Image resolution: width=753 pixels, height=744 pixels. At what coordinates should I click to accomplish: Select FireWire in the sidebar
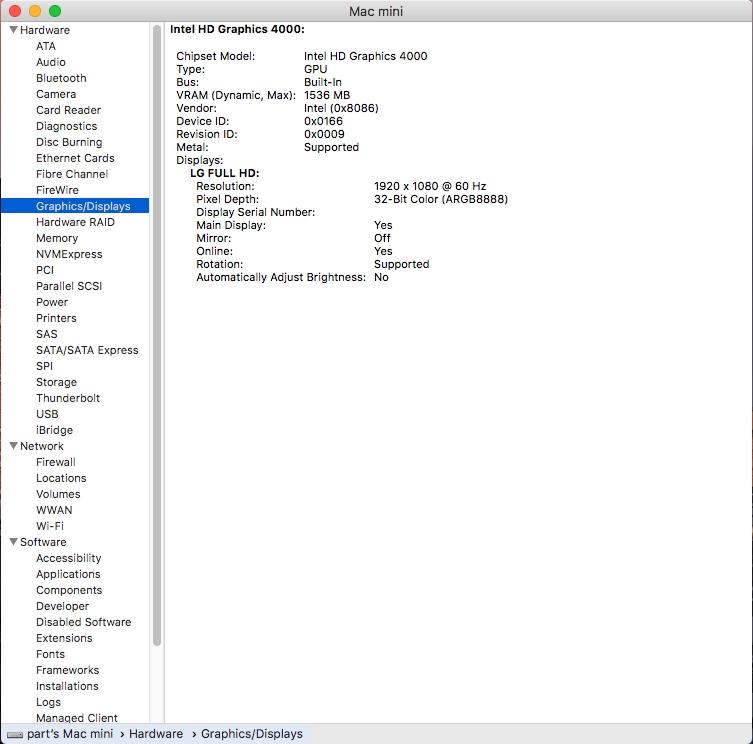[57, 190]
